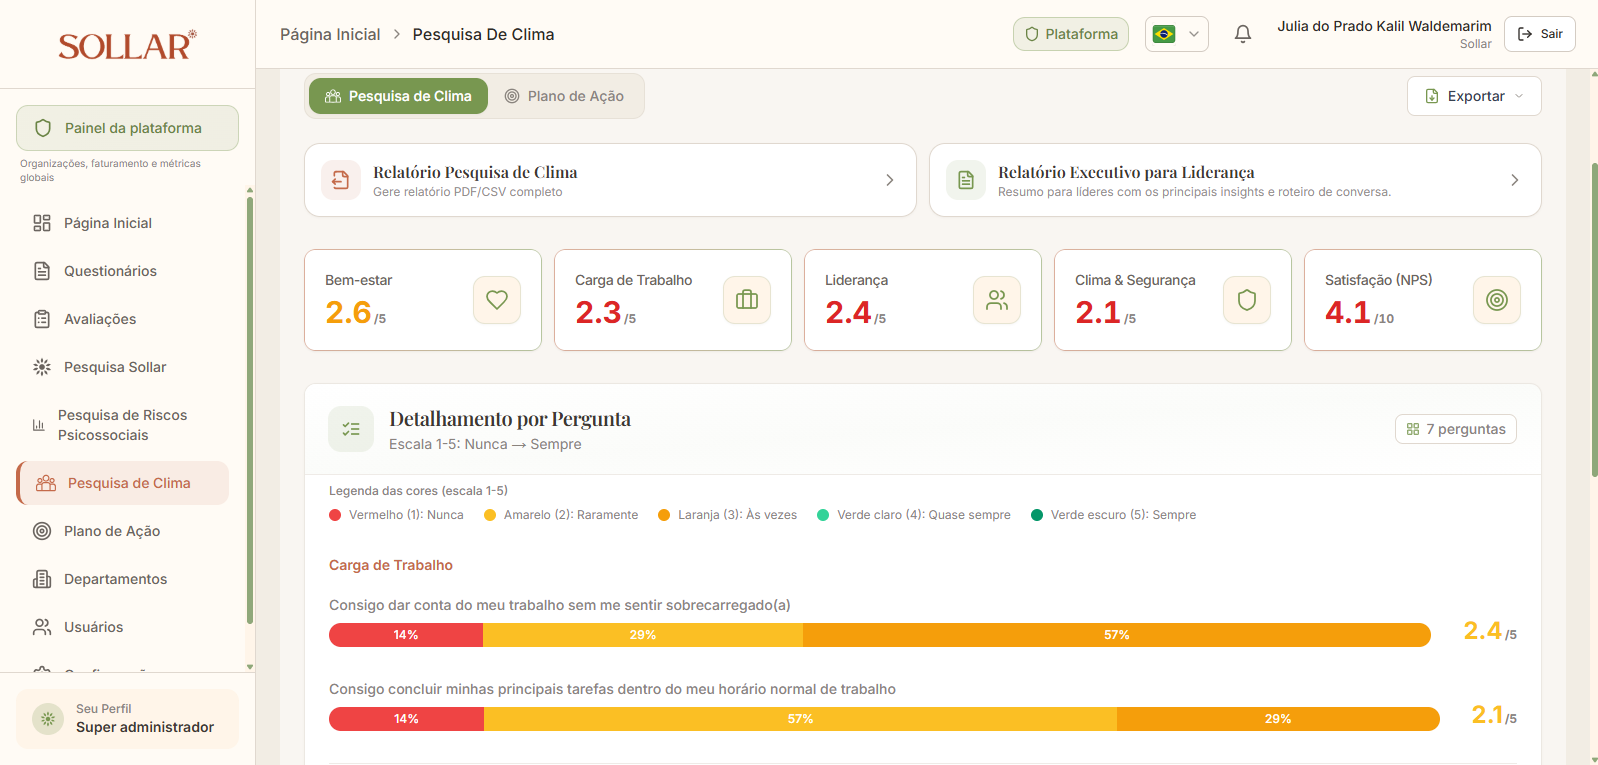Click the red 14% segment of first question bar
The width and height of the screenshot is (1598, 765).
click(406, 635)
